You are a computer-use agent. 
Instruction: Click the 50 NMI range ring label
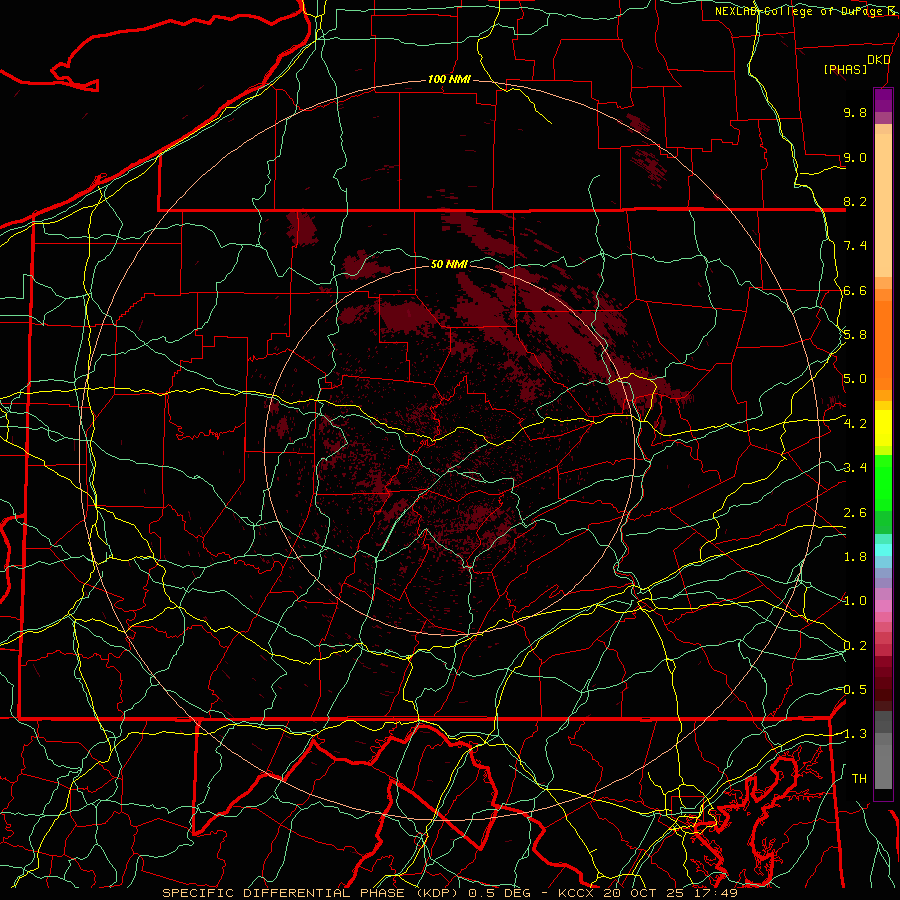(x=449, y=264)
